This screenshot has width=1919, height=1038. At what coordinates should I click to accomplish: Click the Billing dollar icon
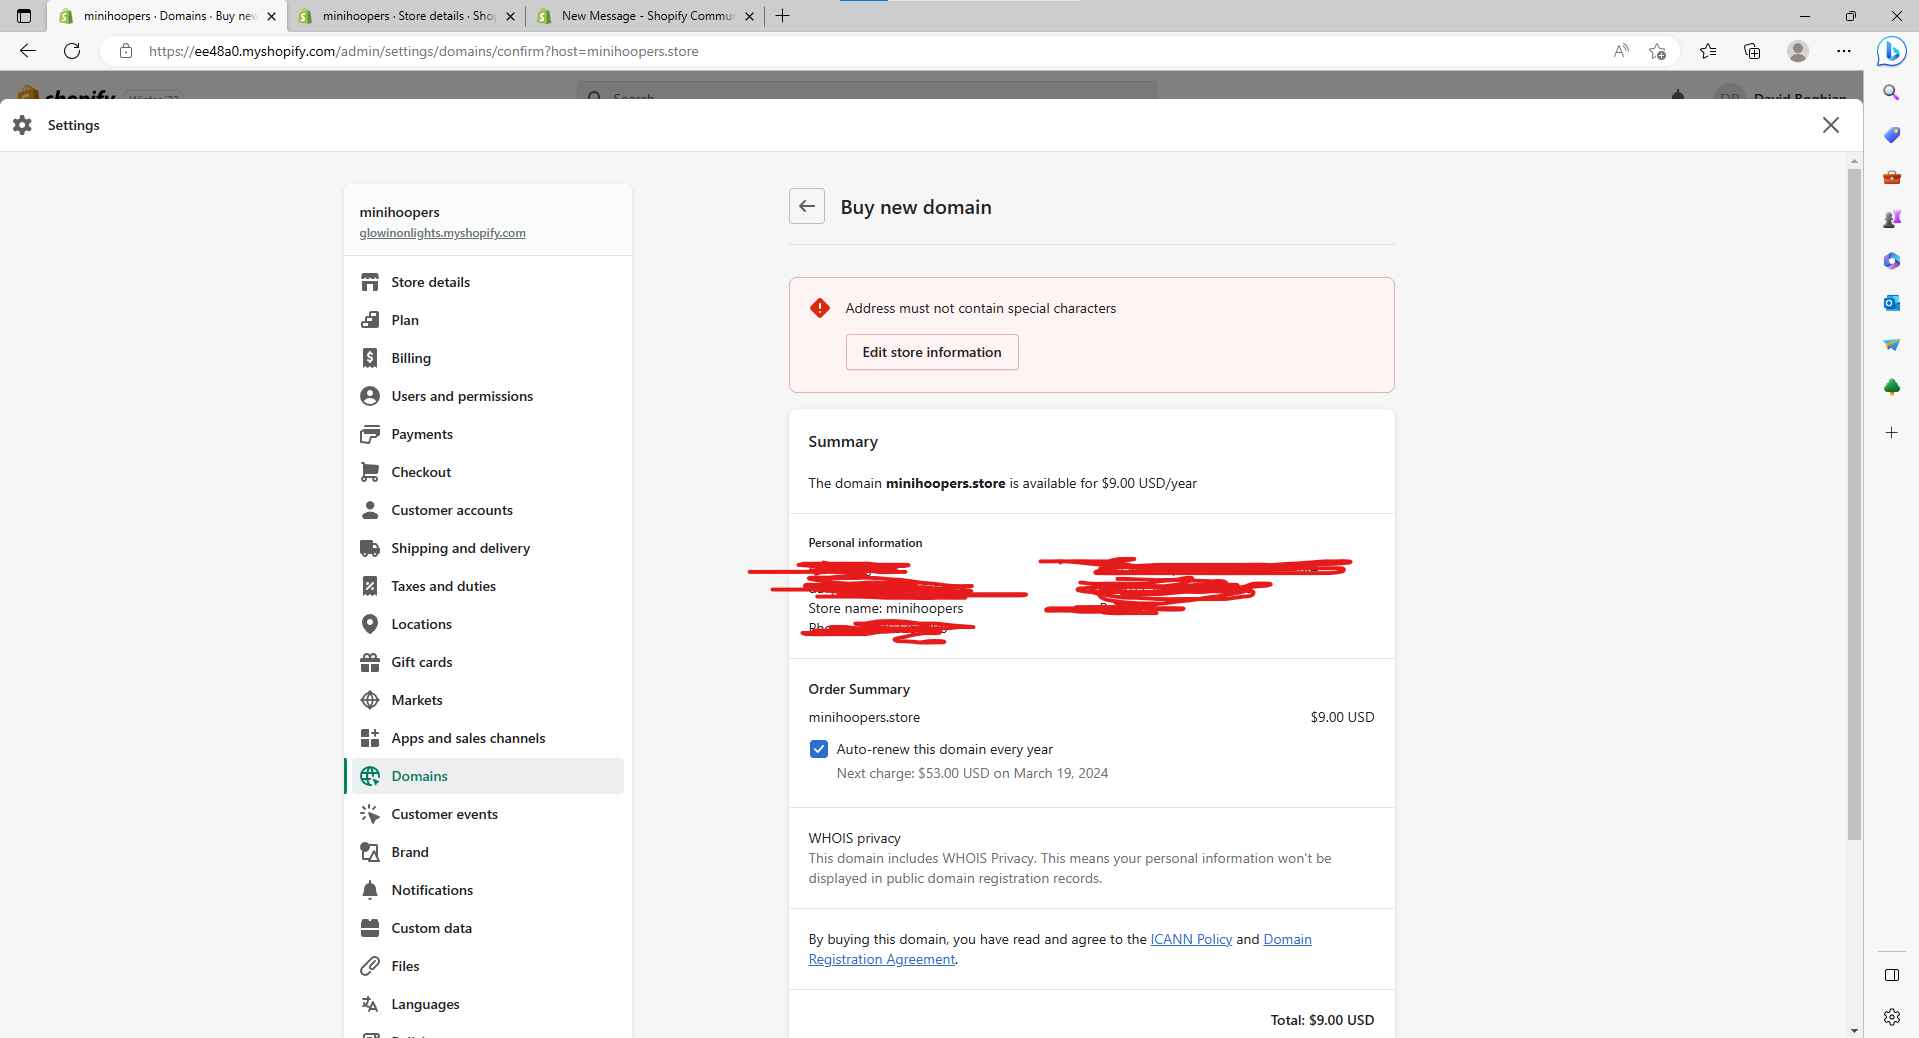370,358
